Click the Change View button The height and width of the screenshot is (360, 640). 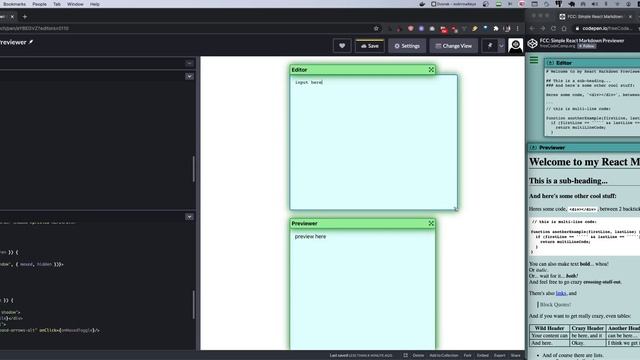[453, 46]
